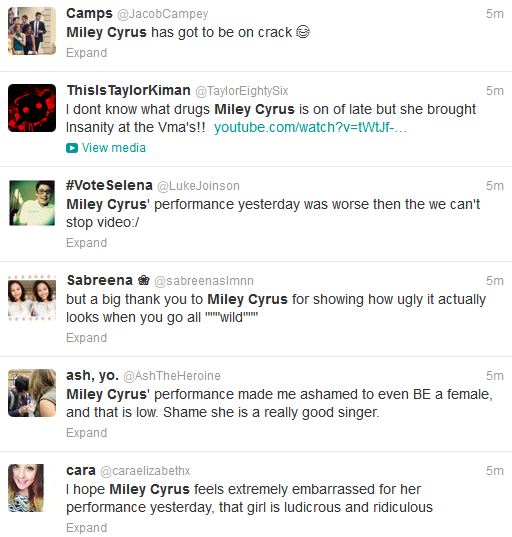Expand the ash, yo. tweet

click(87, 433)
